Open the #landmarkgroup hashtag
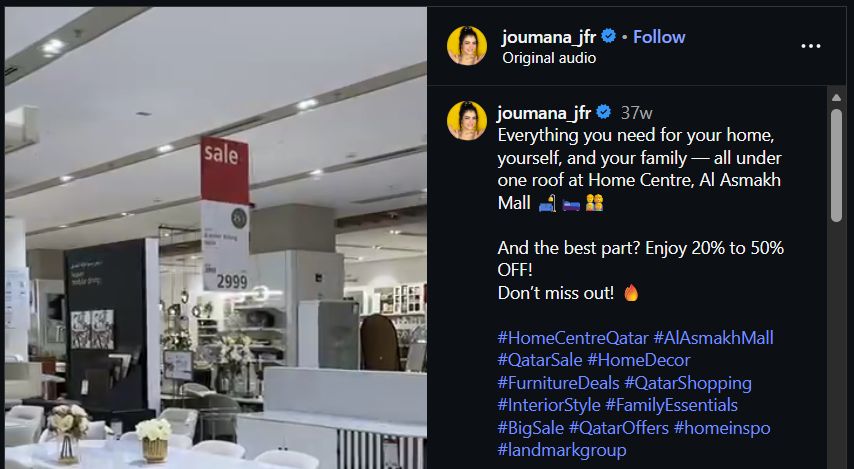The image size is (854, 469). click(562, 450)
